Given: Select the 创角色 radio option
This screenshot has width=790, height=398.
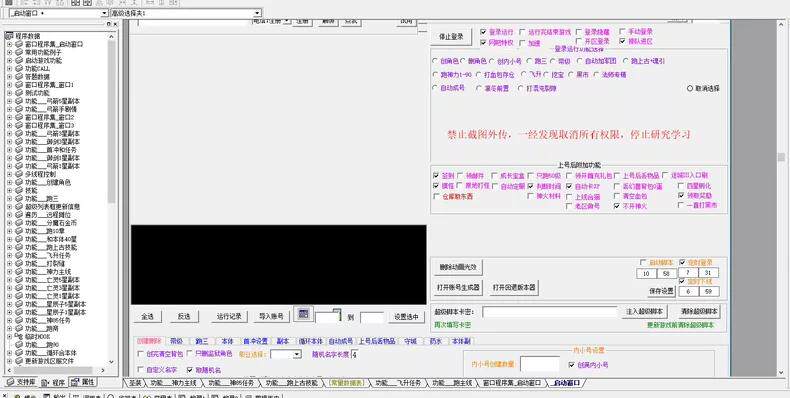Looking at the screenshot, I should pyautogui.click(x=435, y=61).
